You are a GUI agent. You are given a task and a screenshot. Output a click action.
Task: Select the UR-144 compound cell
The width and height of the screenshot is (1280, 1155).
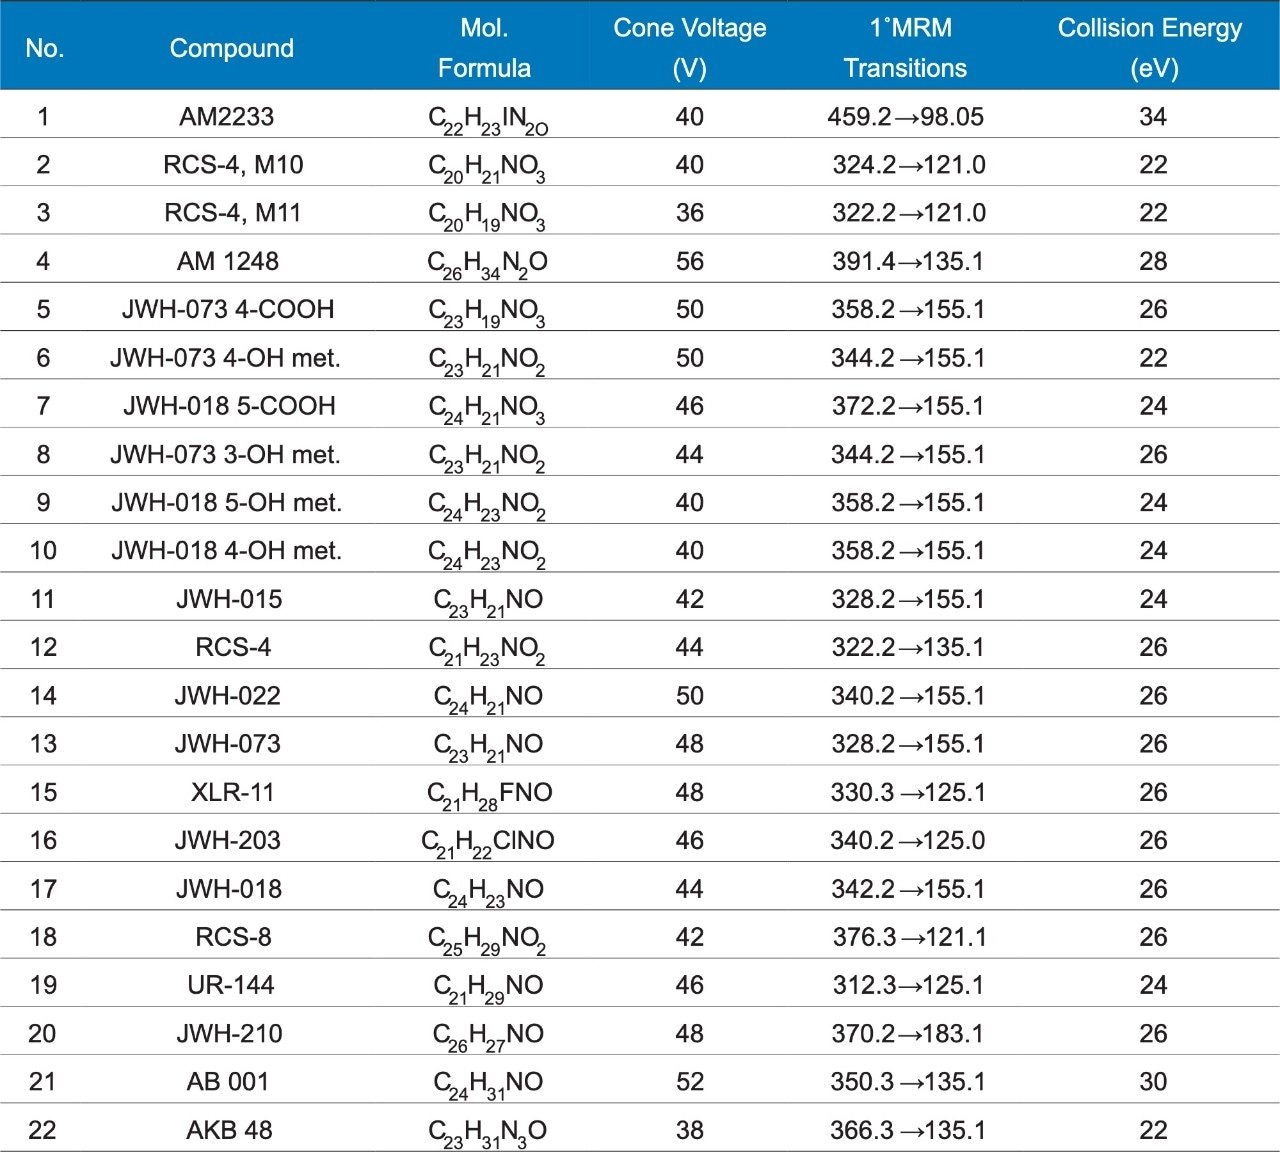pos(231,986)
